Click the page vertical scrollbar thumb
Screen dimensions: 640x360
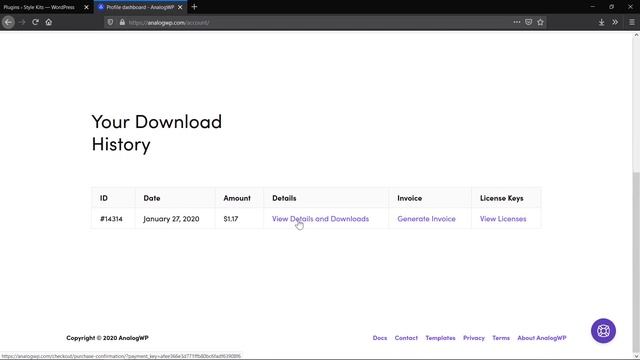636,261
